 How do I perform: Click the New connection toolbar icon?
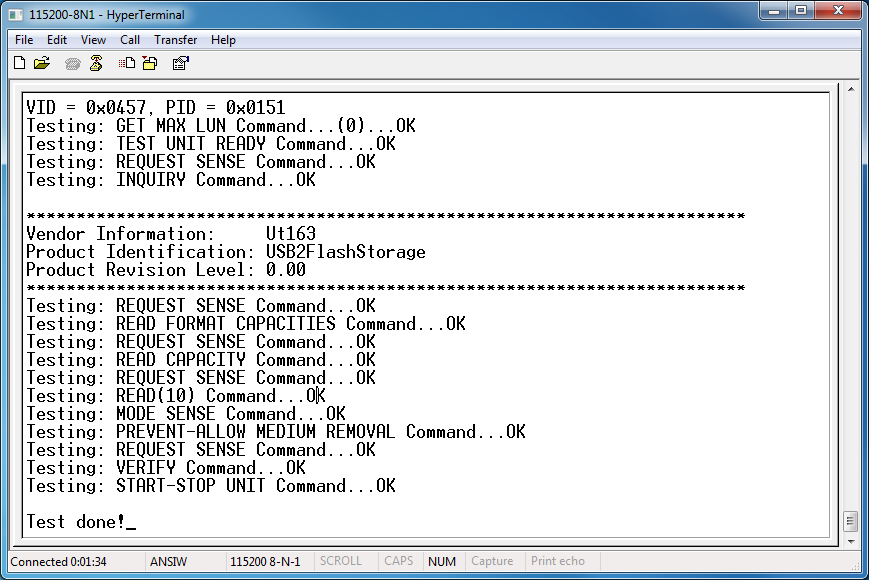(19, 63)
